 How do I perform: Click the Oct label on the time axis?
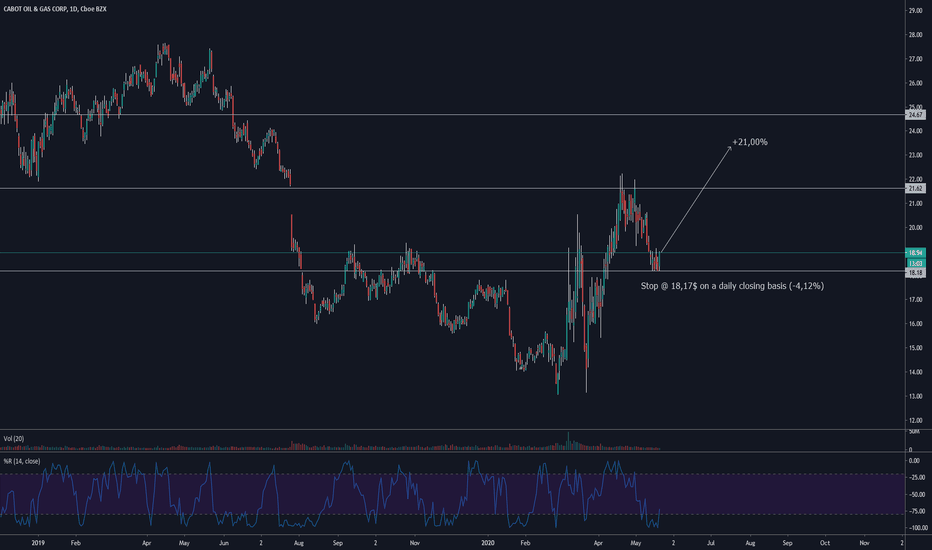click(825, 543)
